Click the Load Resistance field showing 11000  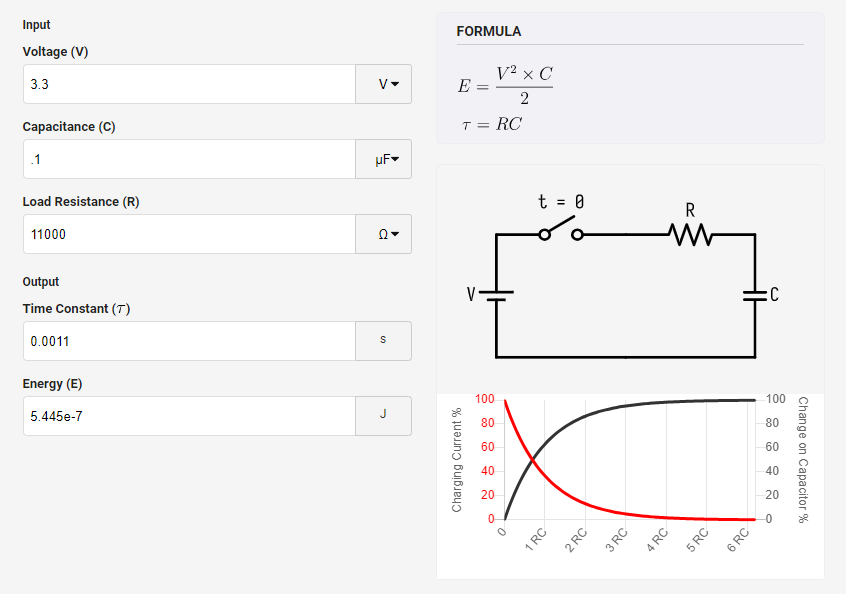189,234
